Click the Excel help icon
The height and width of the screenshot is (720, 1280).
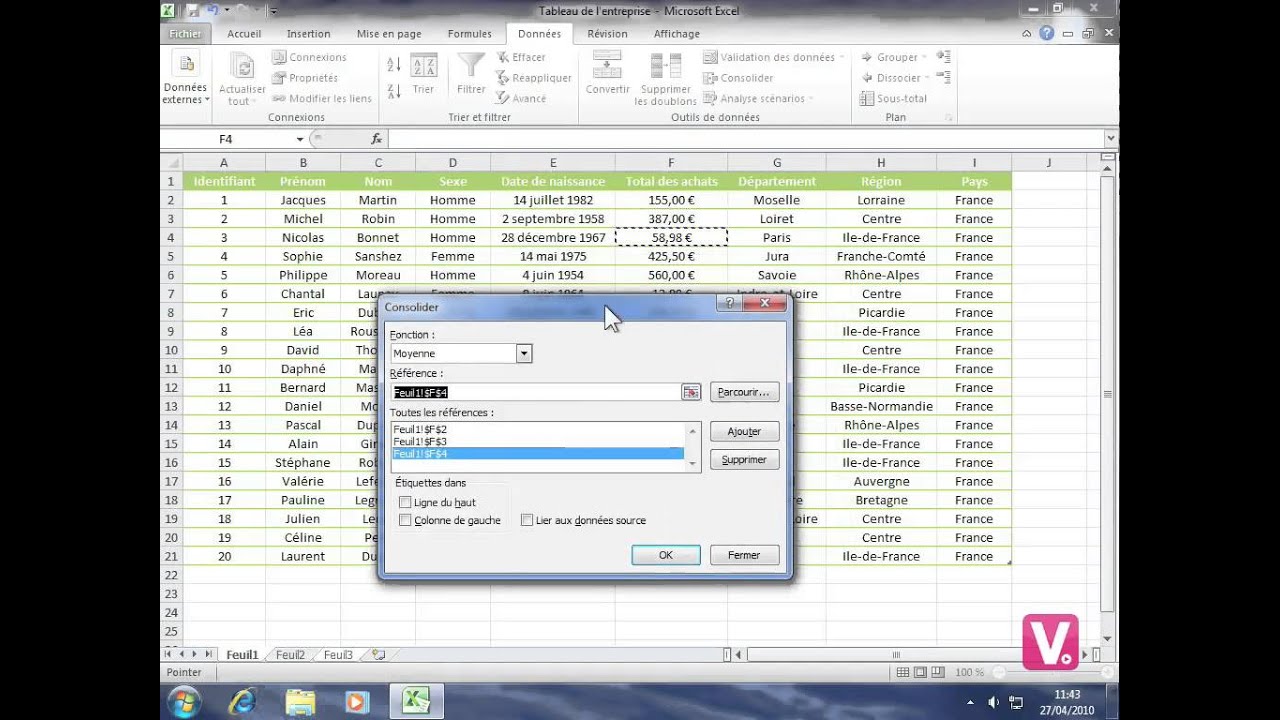tap(1046, 33)
